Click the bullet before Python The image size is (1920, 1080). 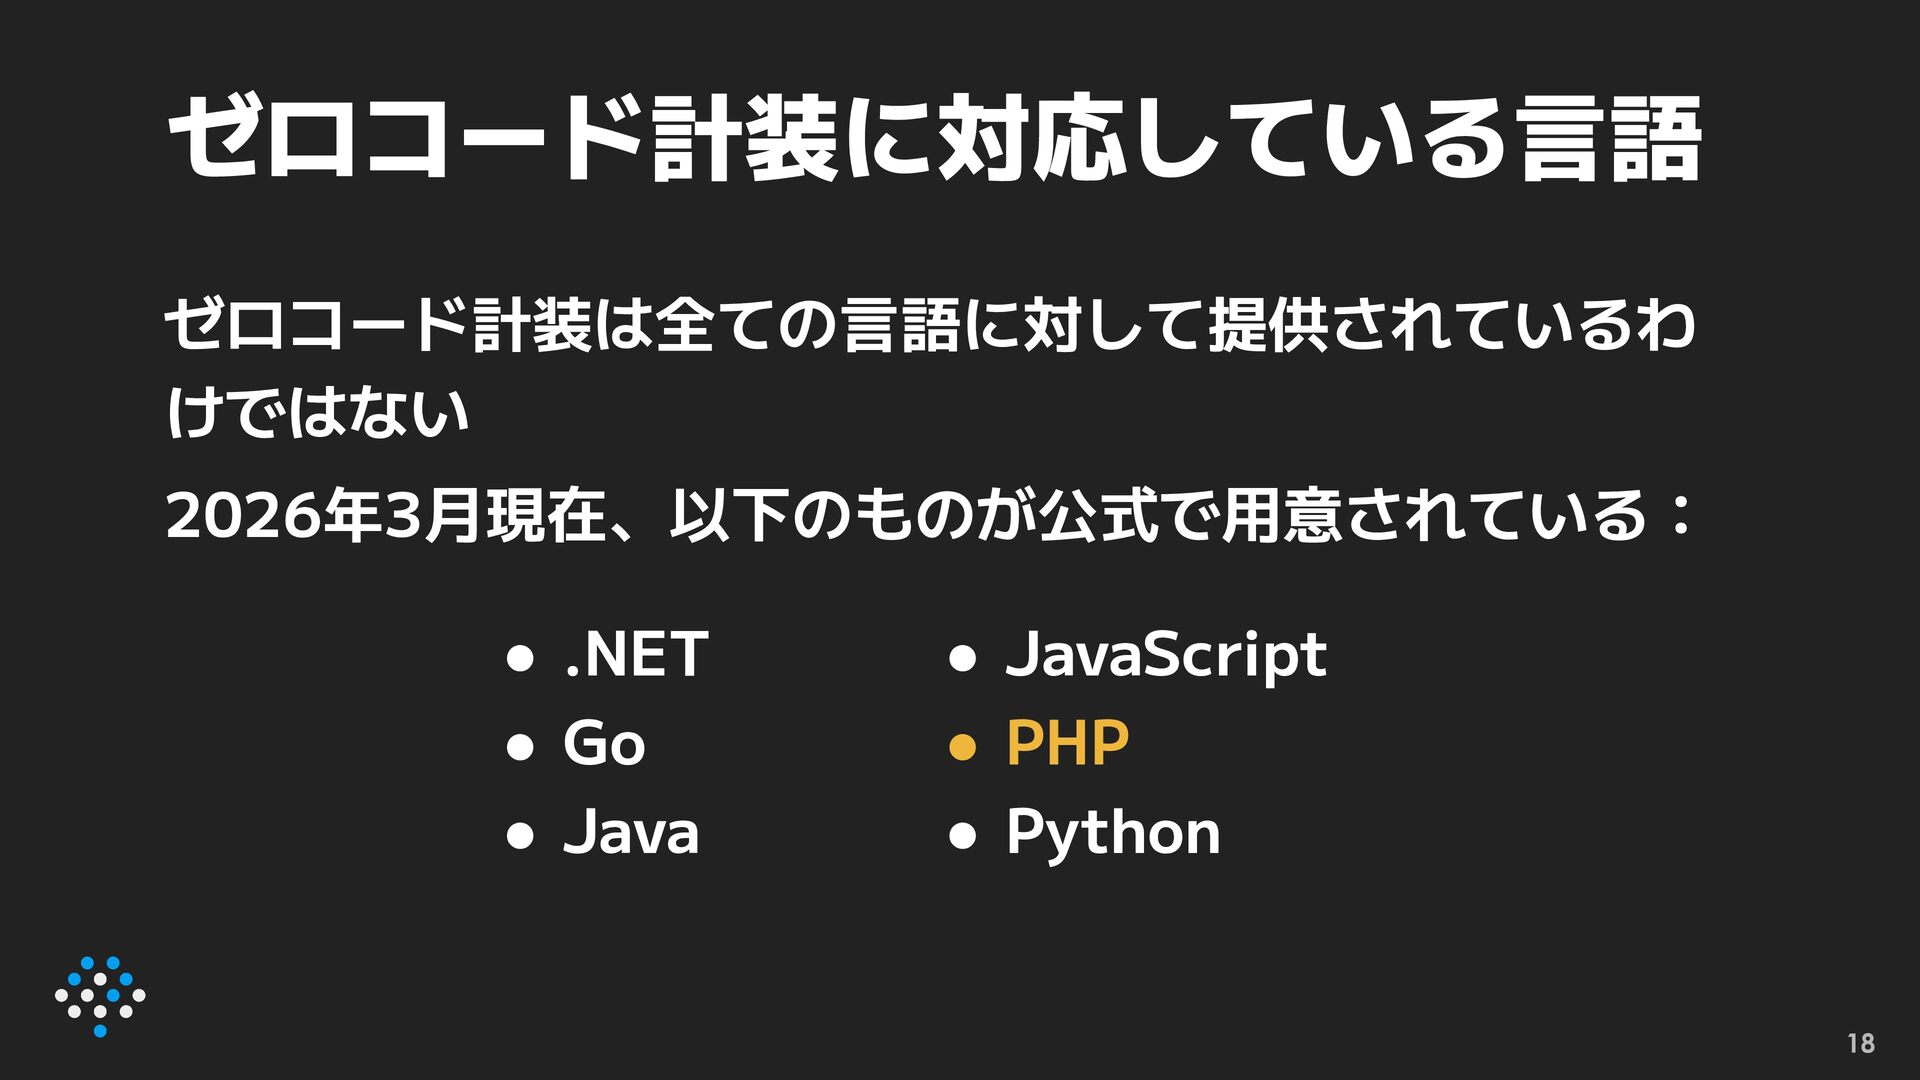961,836
